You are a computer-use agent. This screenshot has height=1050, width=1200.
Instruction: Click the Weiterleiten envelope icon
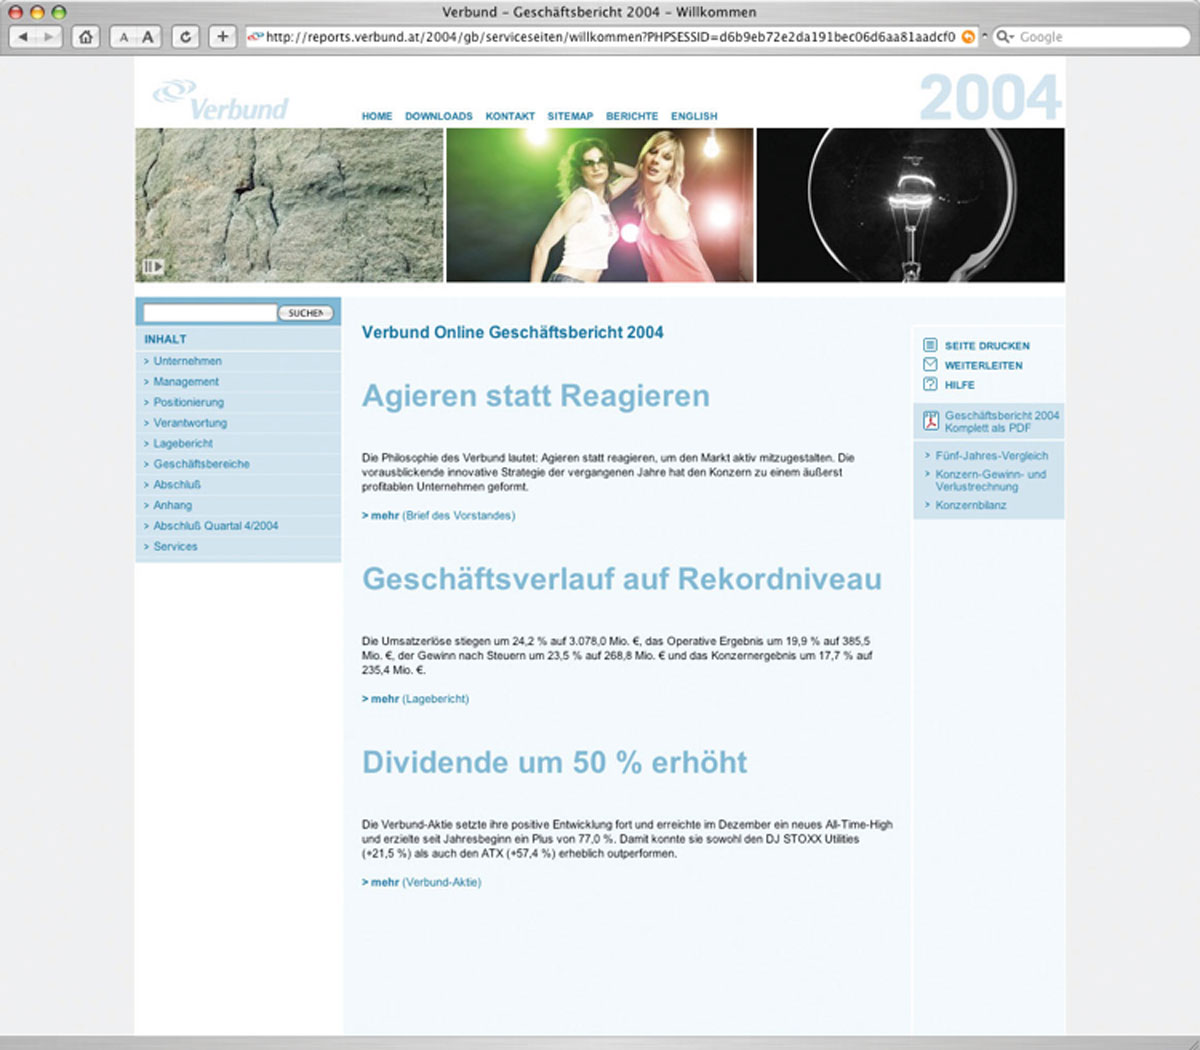pos(930,365)
